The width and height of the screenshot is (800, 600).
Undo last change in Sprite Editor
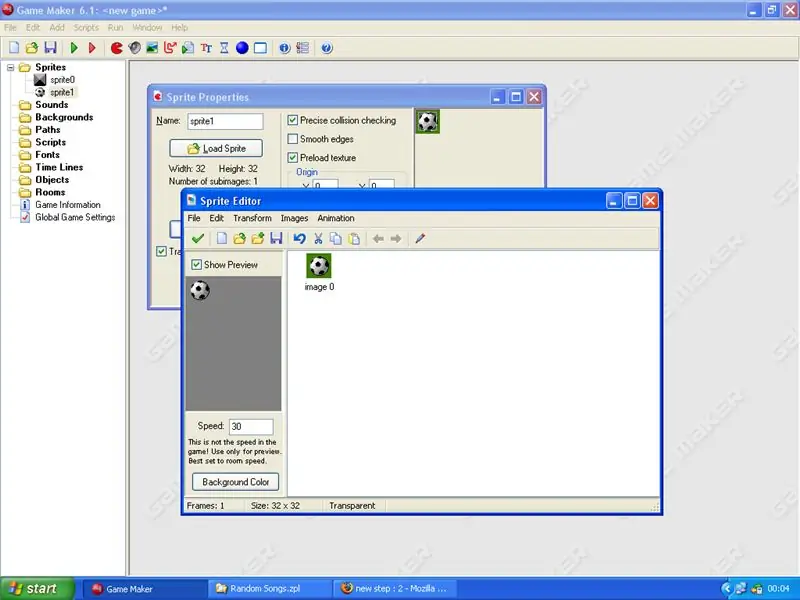(299, 238)
